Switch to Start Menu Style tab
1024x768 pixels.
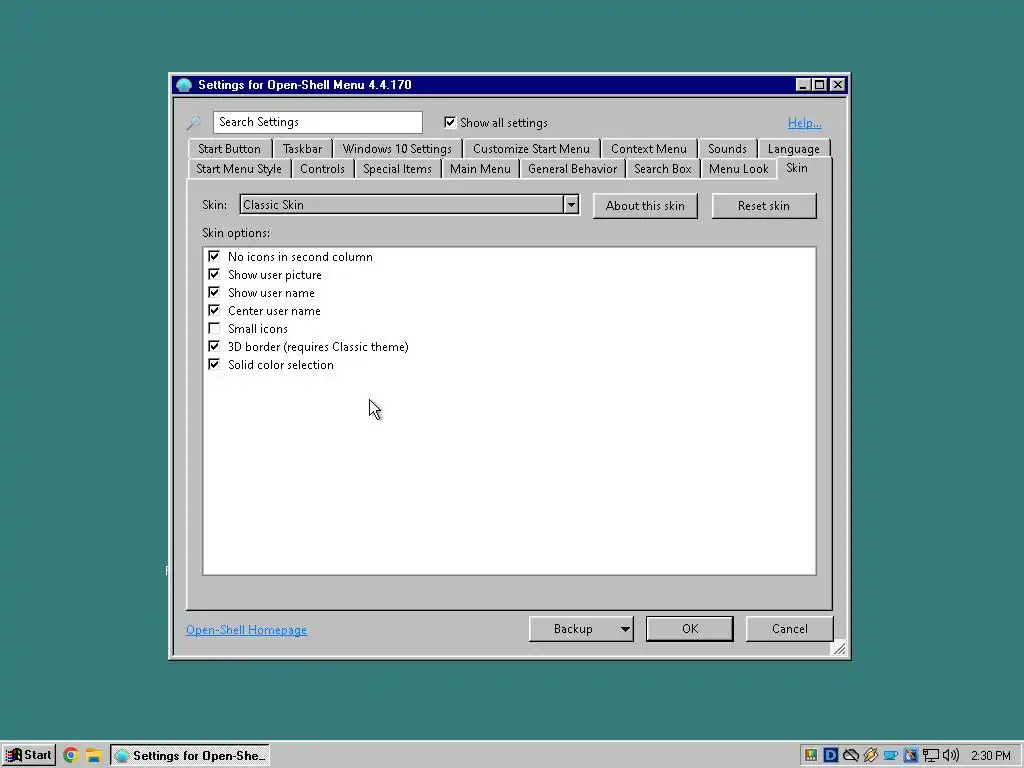pos(239,169)
